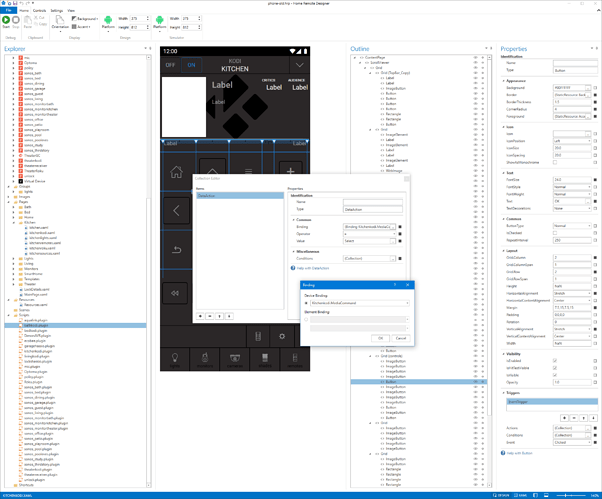Click the rewind icon on phone preview
Screen dimensions: 602x499
pos(175,293)
